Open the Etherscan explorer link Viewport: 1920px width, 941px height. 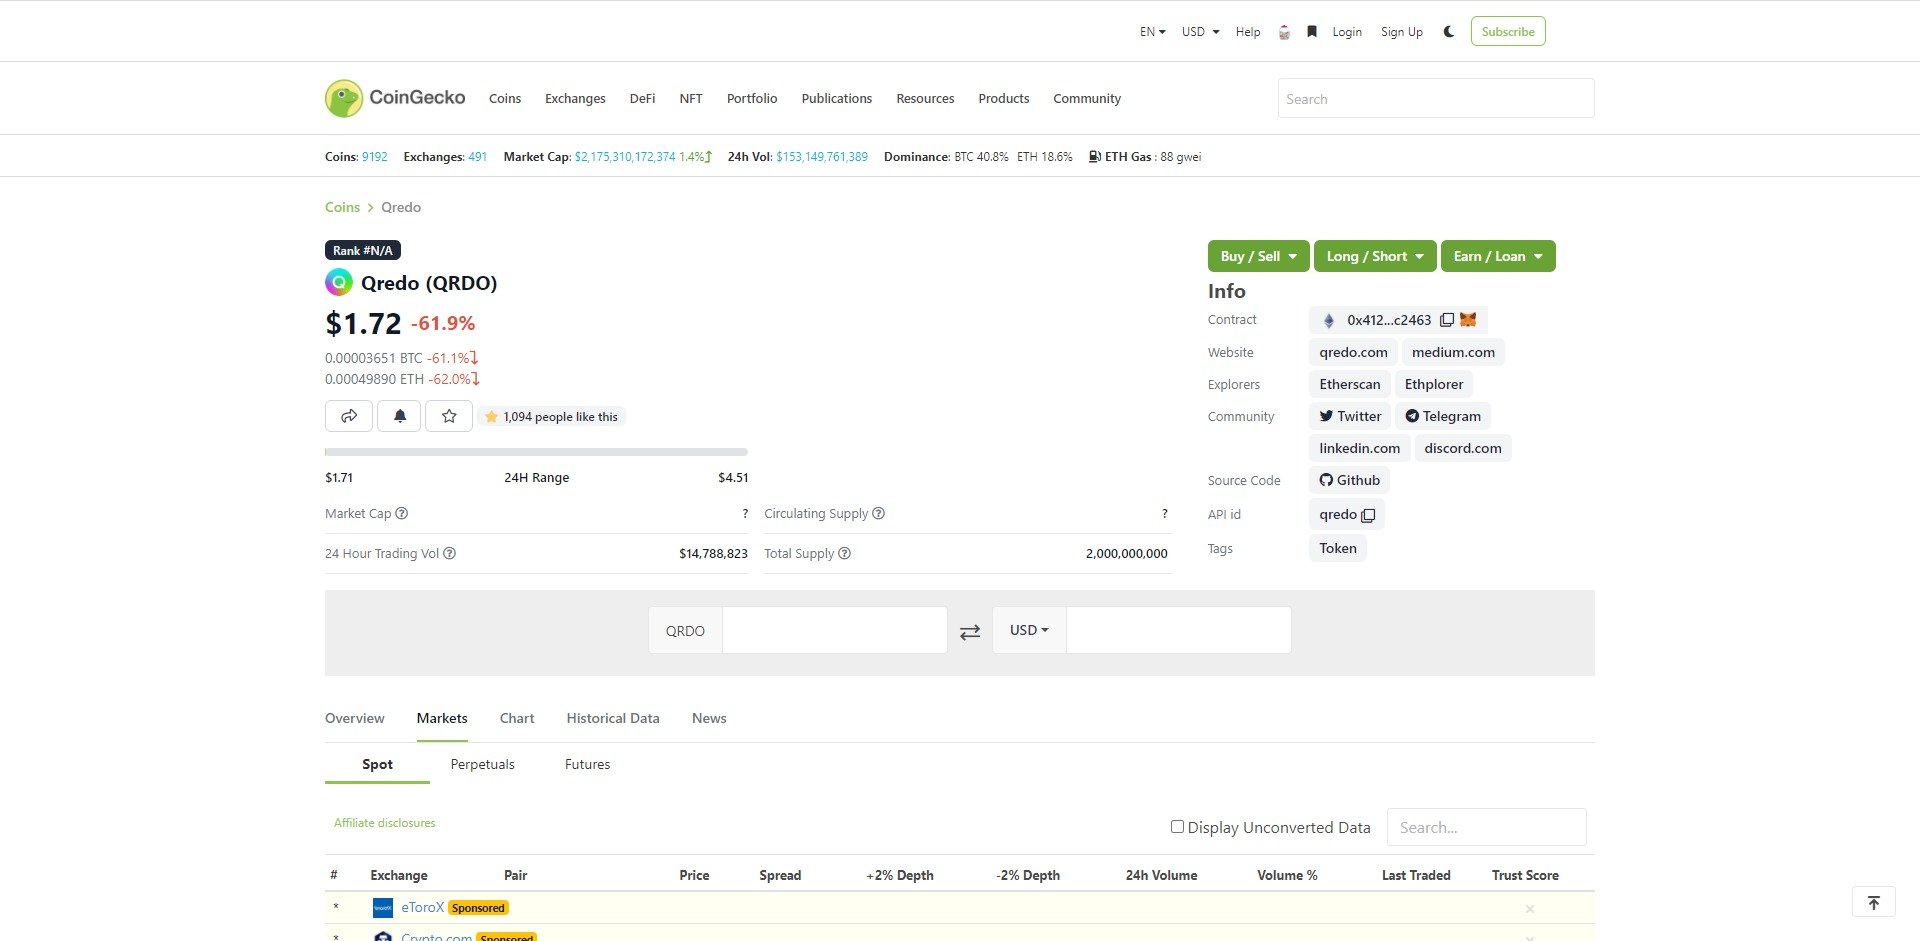pyautogui.click(x=1349, y=384)
